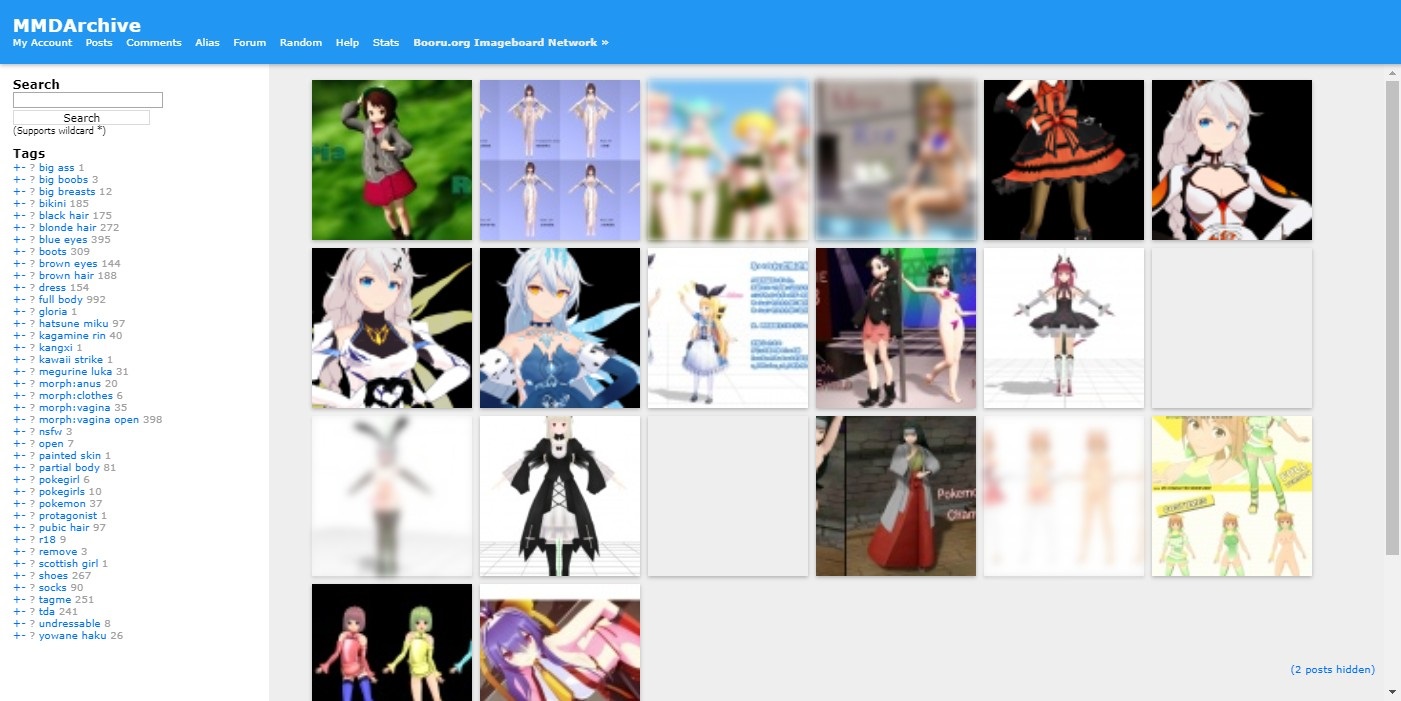The width and height of the screenshot is (1401, 701).
Task: Open wiki question mark for 'blue eyes'
Action: click(32, 240)
